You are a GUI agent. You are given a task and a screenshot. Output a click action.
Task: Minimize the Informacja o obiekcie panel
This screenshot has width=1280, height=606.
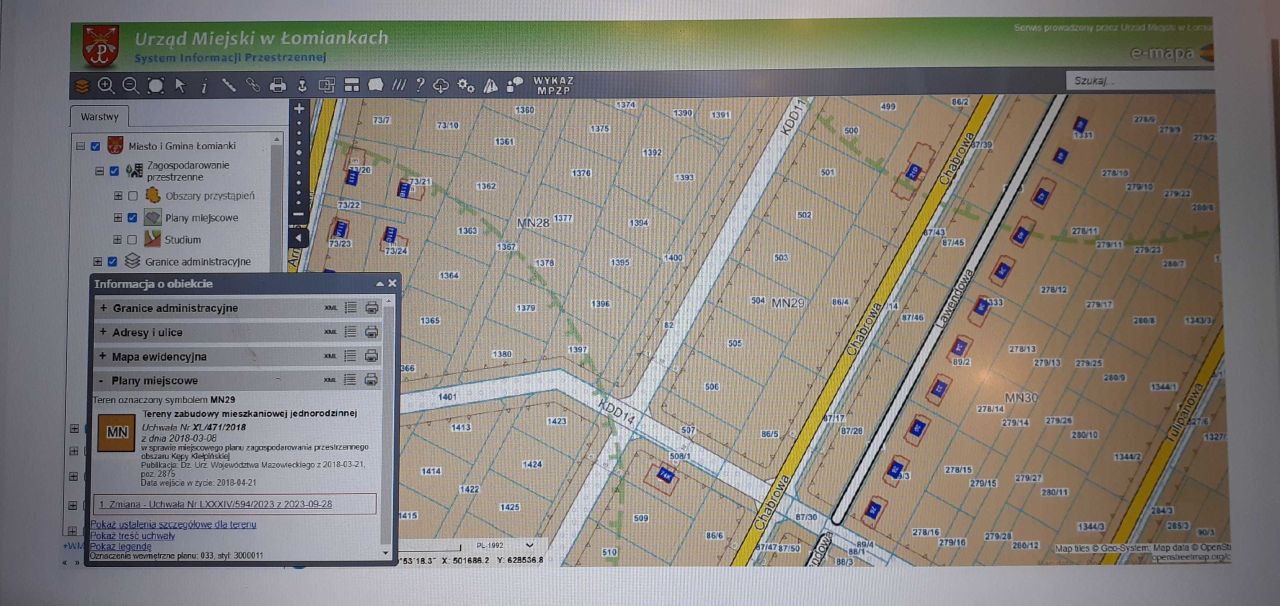tap(381, 284)
